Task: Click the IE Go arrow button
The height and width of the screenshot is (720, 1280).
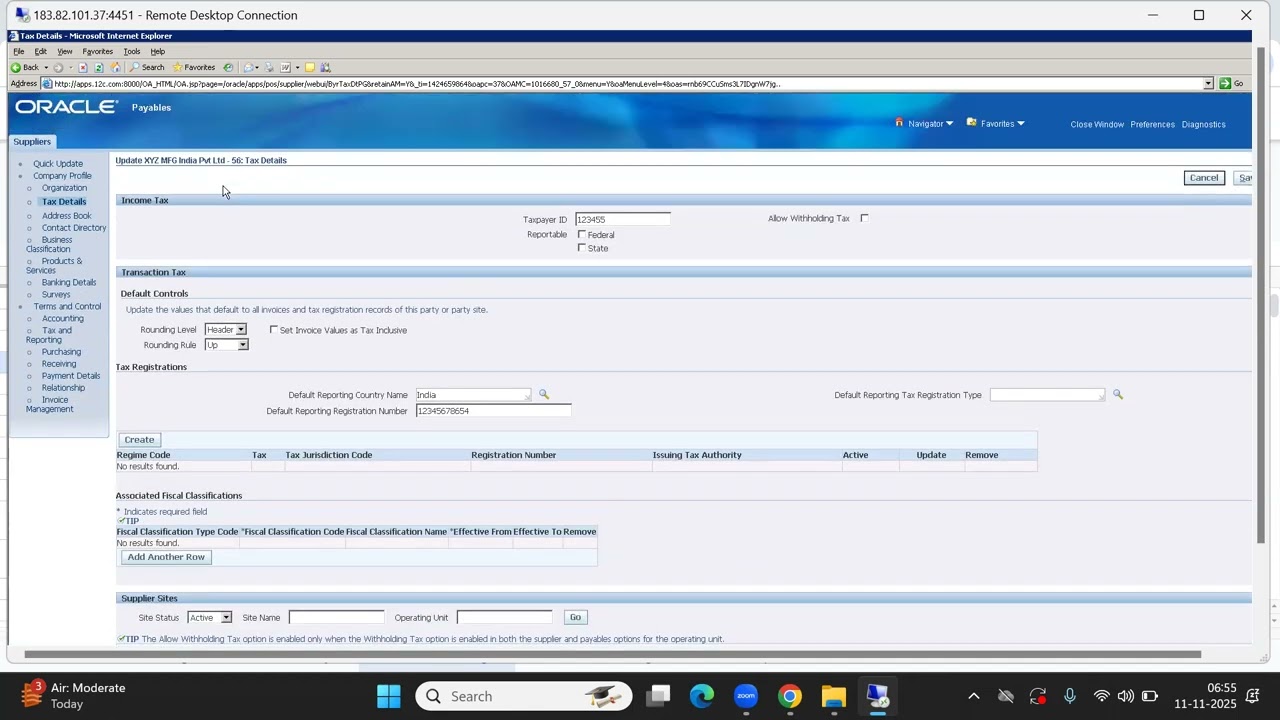Action: pos(1224,84)
